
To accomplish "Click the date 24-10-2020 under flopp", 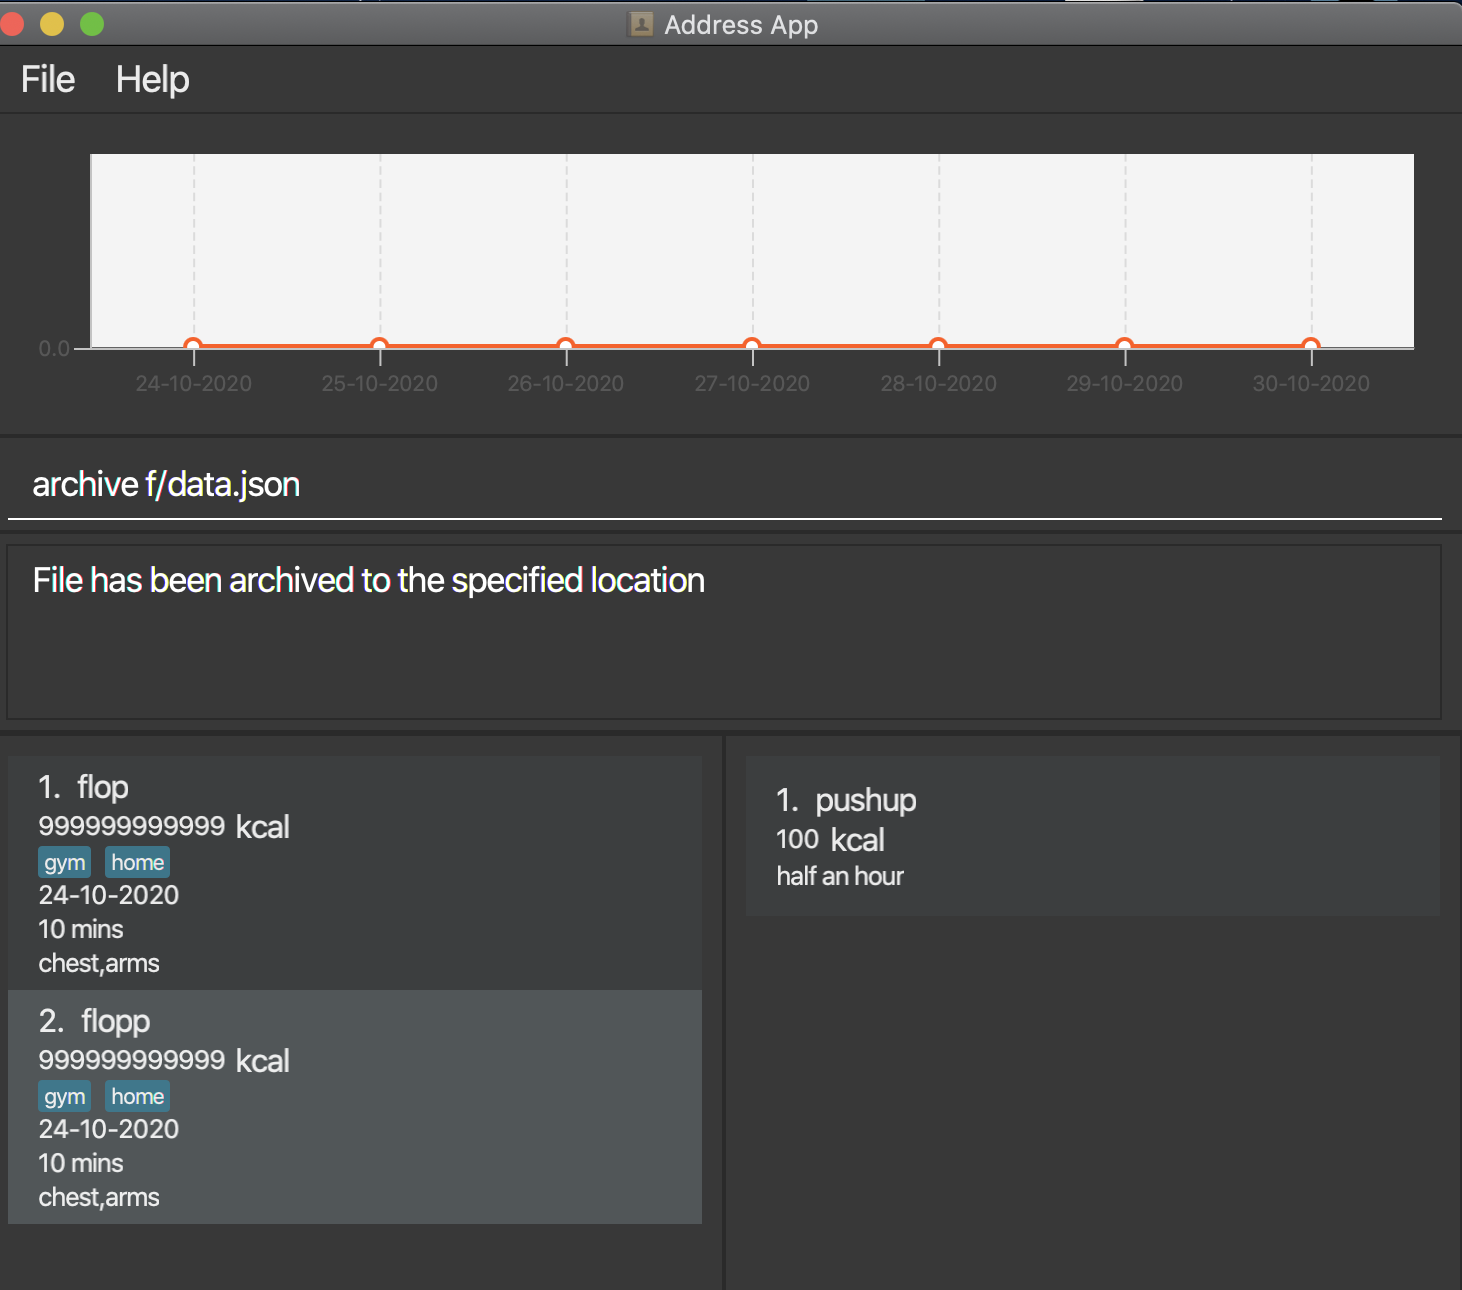I will (109, 1129).
